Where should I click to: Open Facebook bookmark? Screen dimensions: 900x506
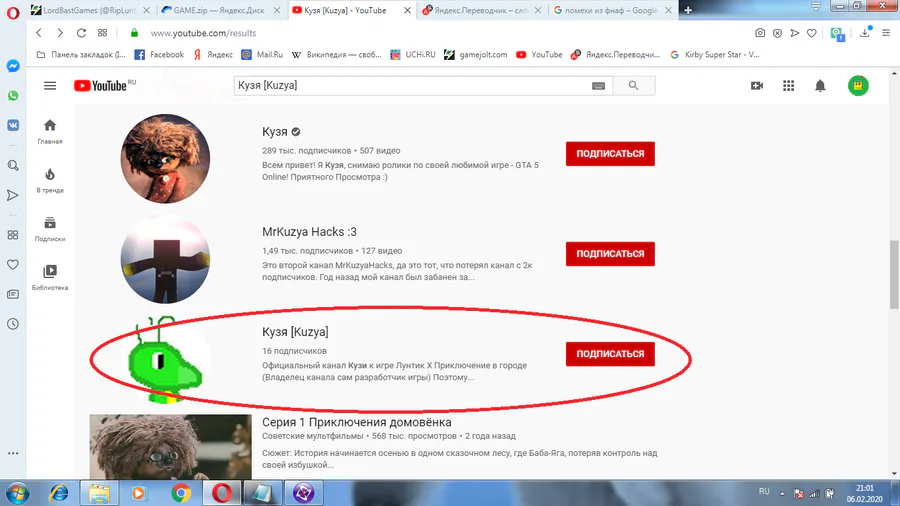coord(159,55)
